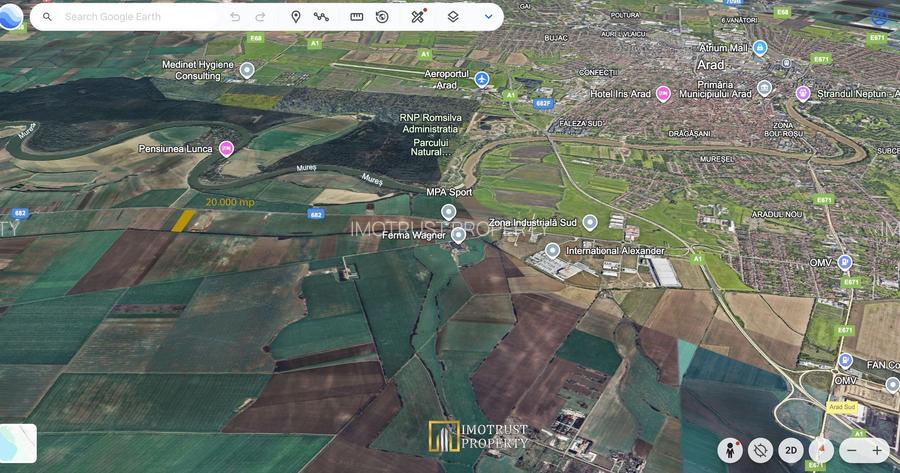Redo the last action

click(260, 17)
